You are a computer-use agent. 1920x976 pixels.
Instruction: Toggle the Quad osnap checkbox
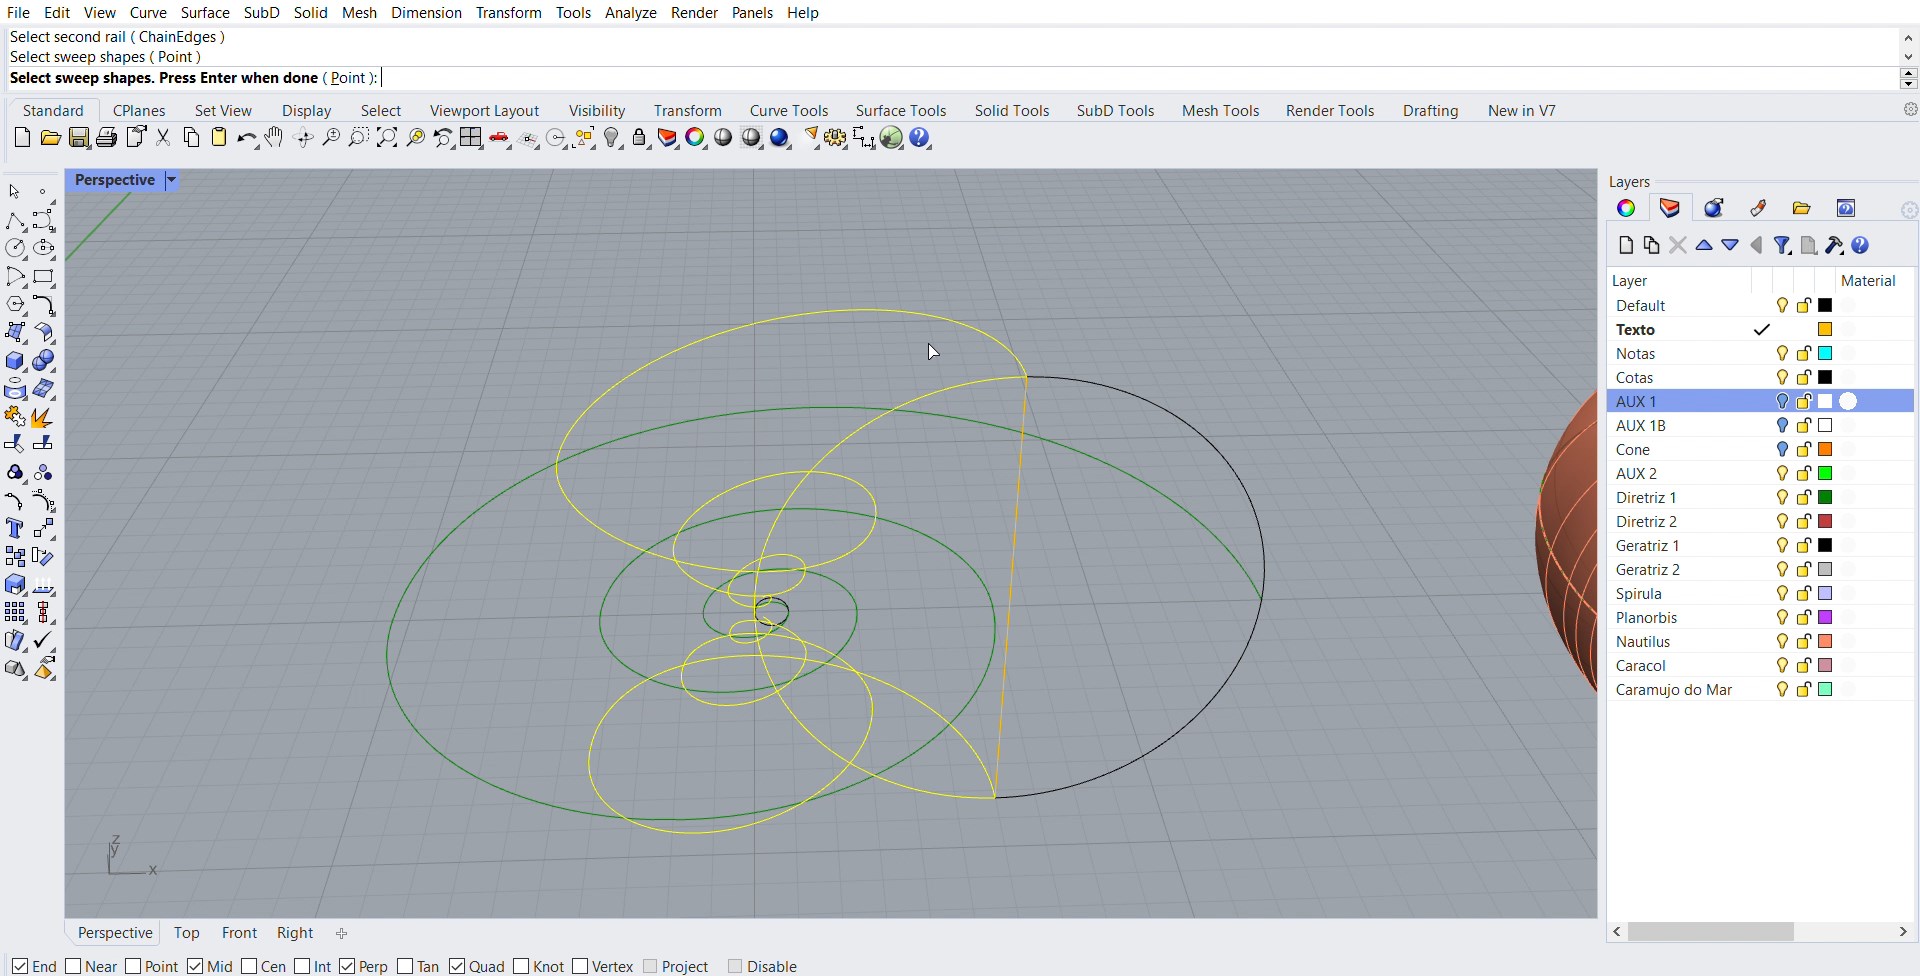point(457,966)
